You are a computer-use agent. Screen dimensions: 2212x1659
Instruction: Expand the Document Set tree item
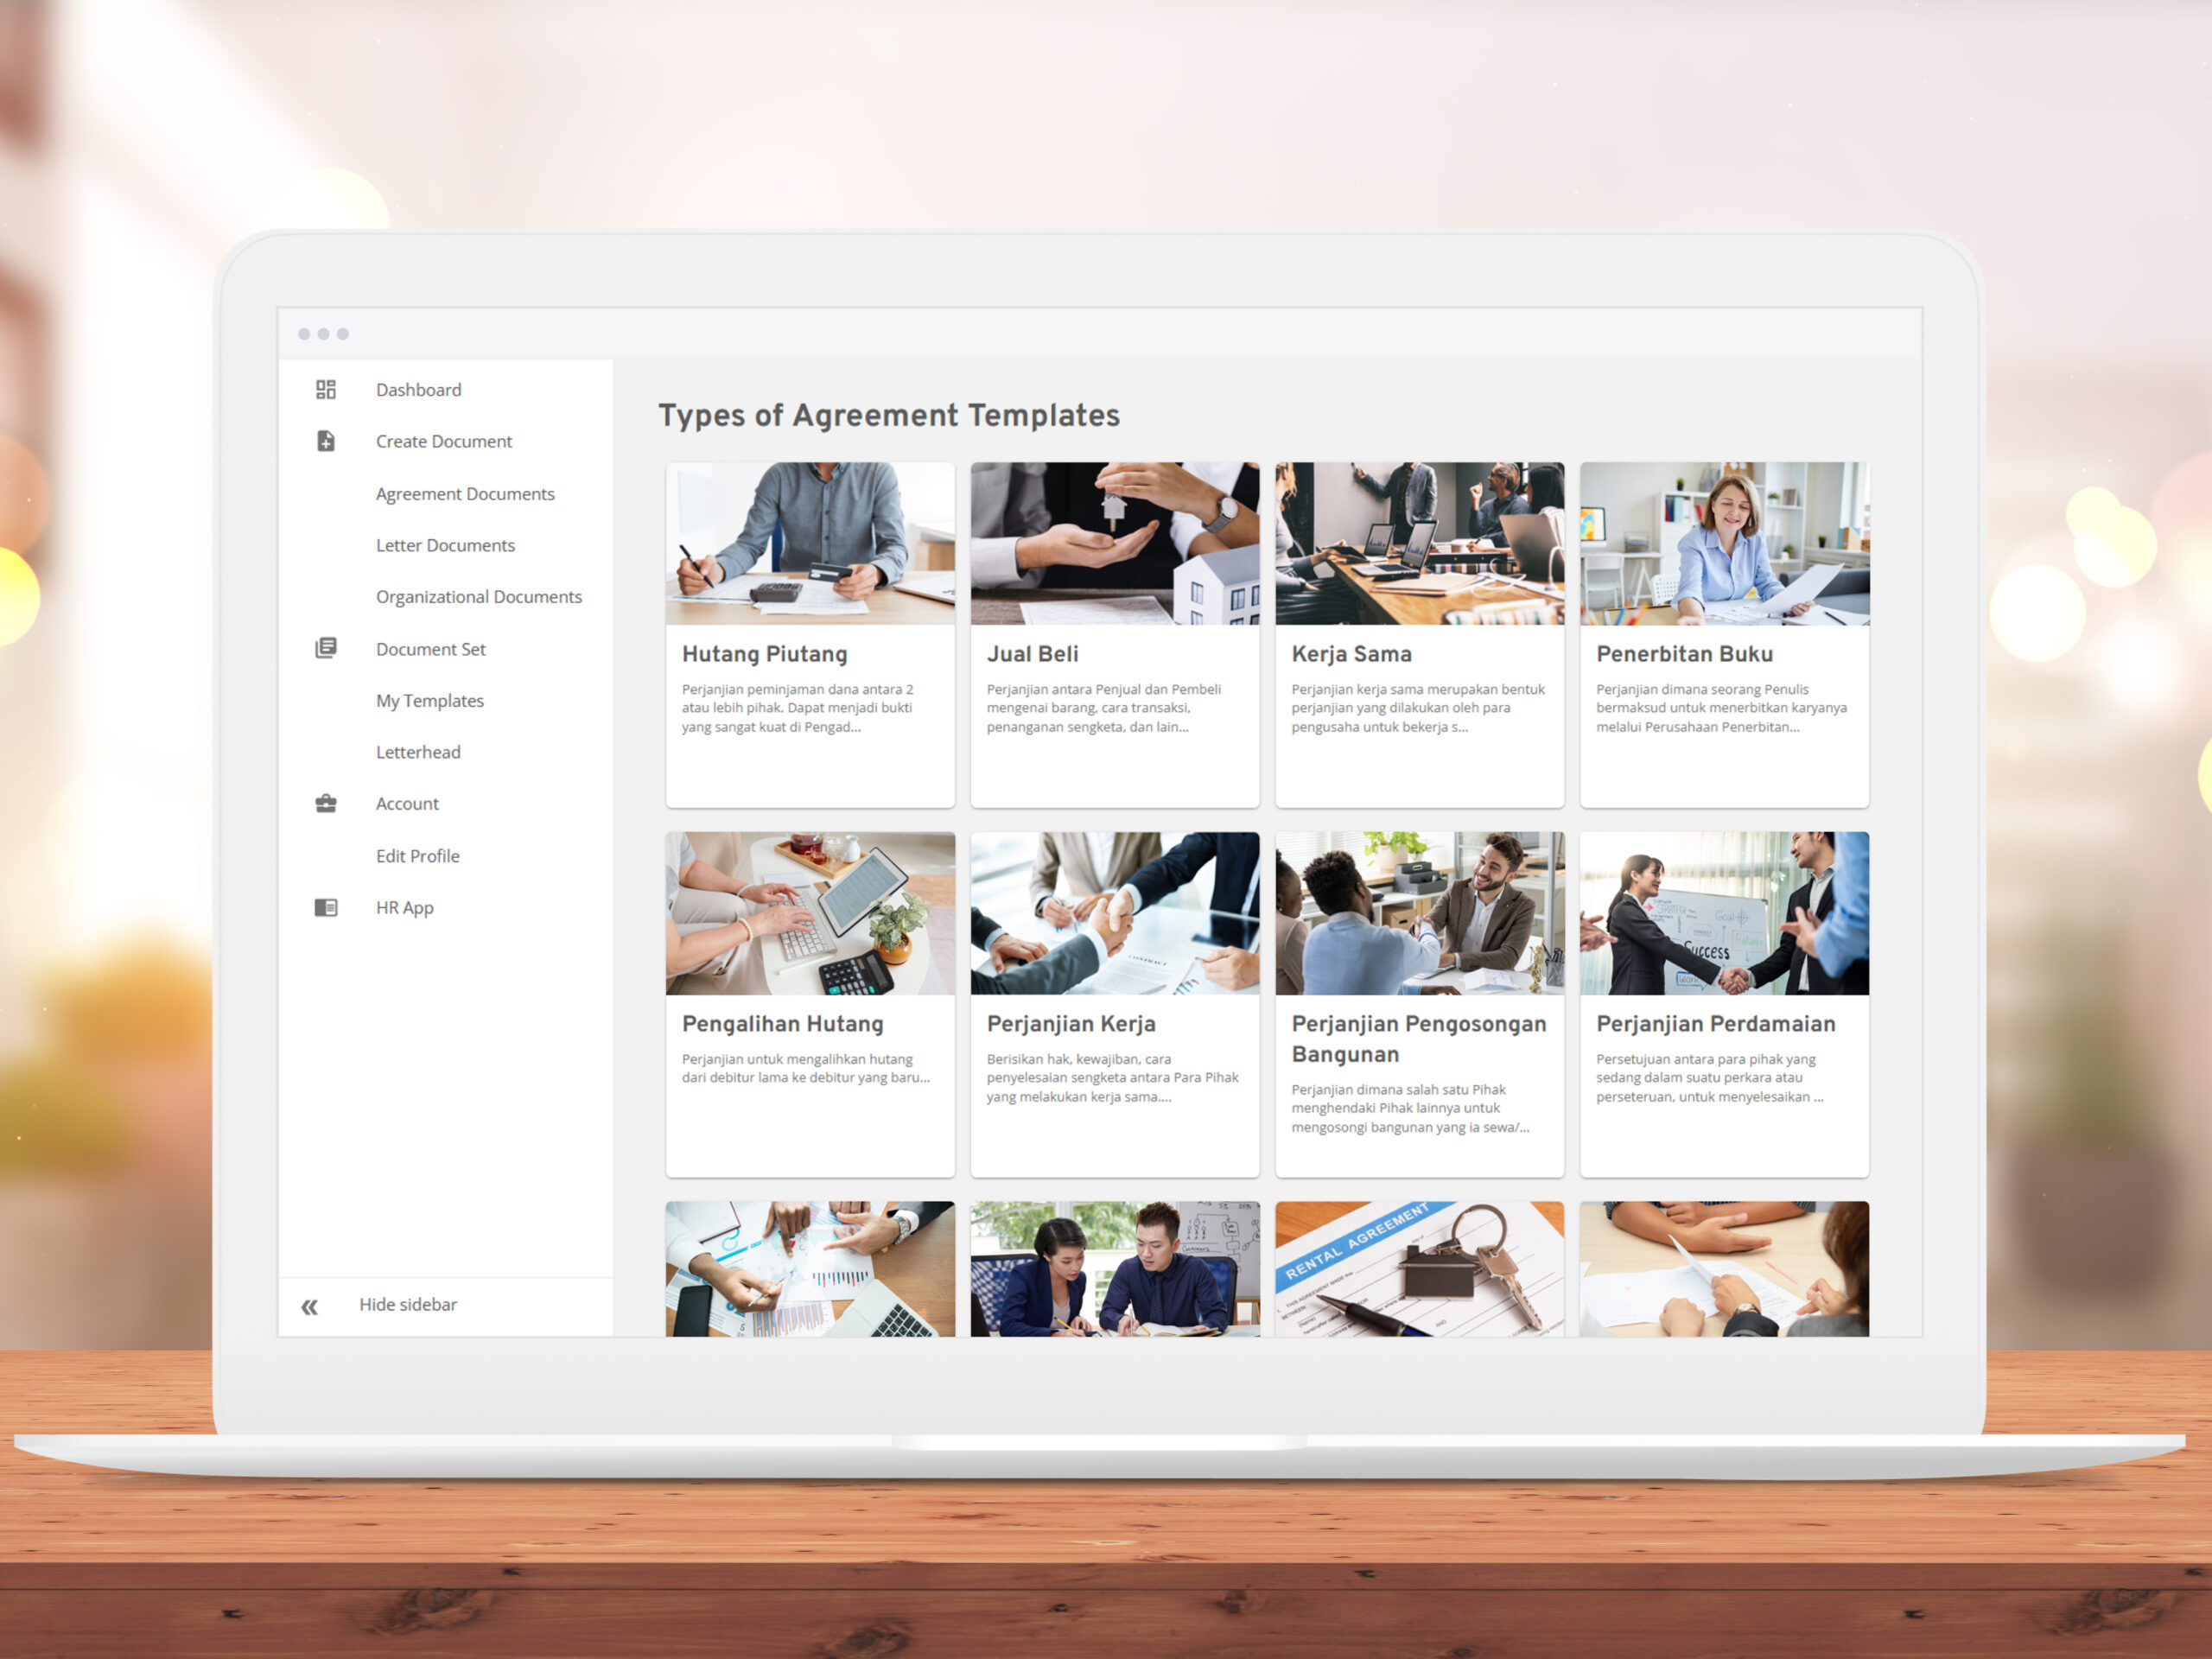coord(429,648)
